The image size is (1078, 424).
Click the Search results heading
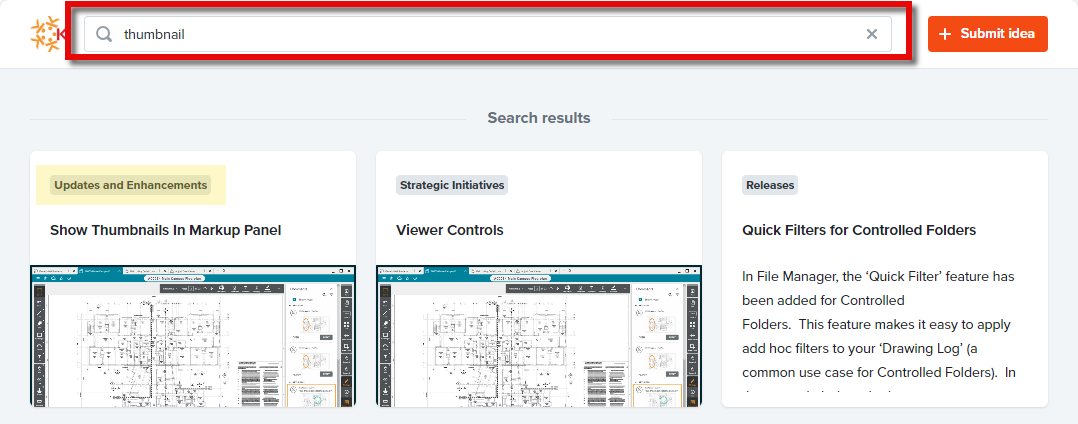[x=538, y=118]
